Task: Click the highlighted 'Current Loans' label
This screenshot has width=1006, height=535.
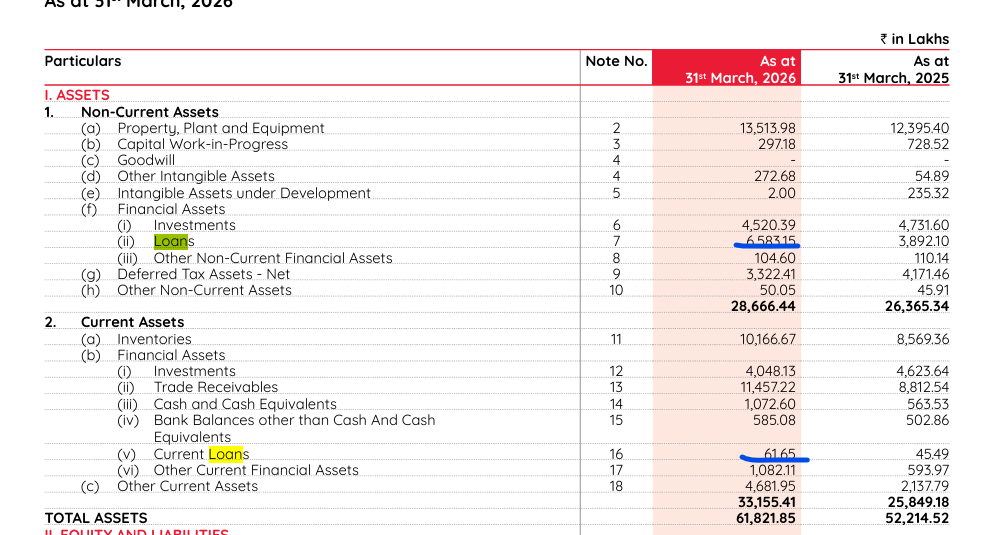Action: pos(201,454)
